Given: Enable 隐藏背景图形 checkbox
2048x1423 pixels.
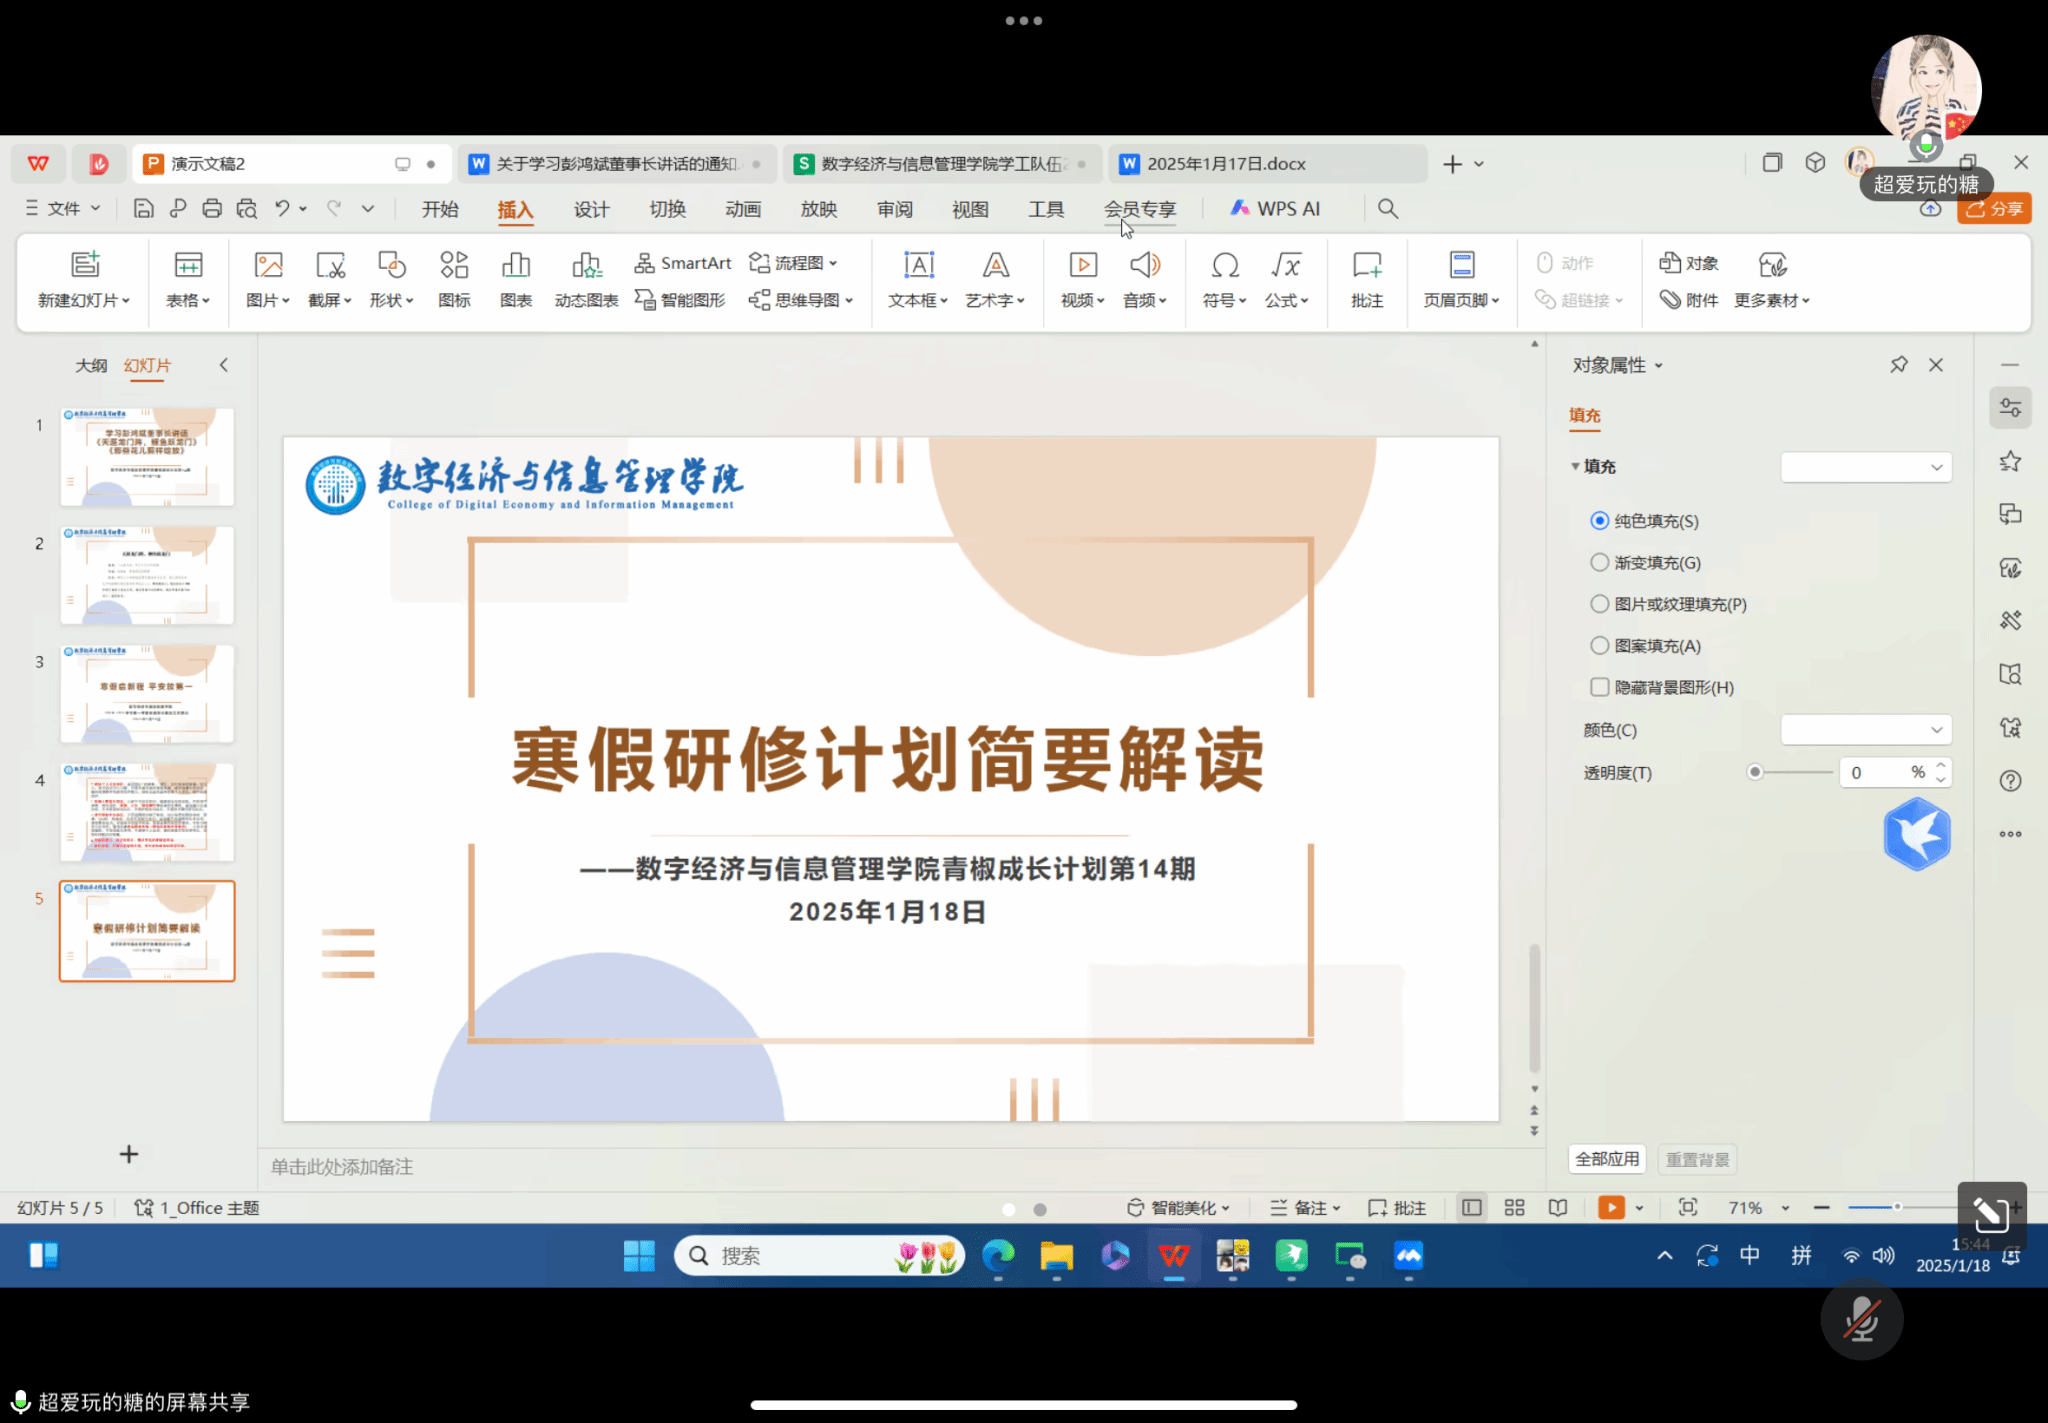Looking at the screenshot, I should click(x=1600, y=687).
